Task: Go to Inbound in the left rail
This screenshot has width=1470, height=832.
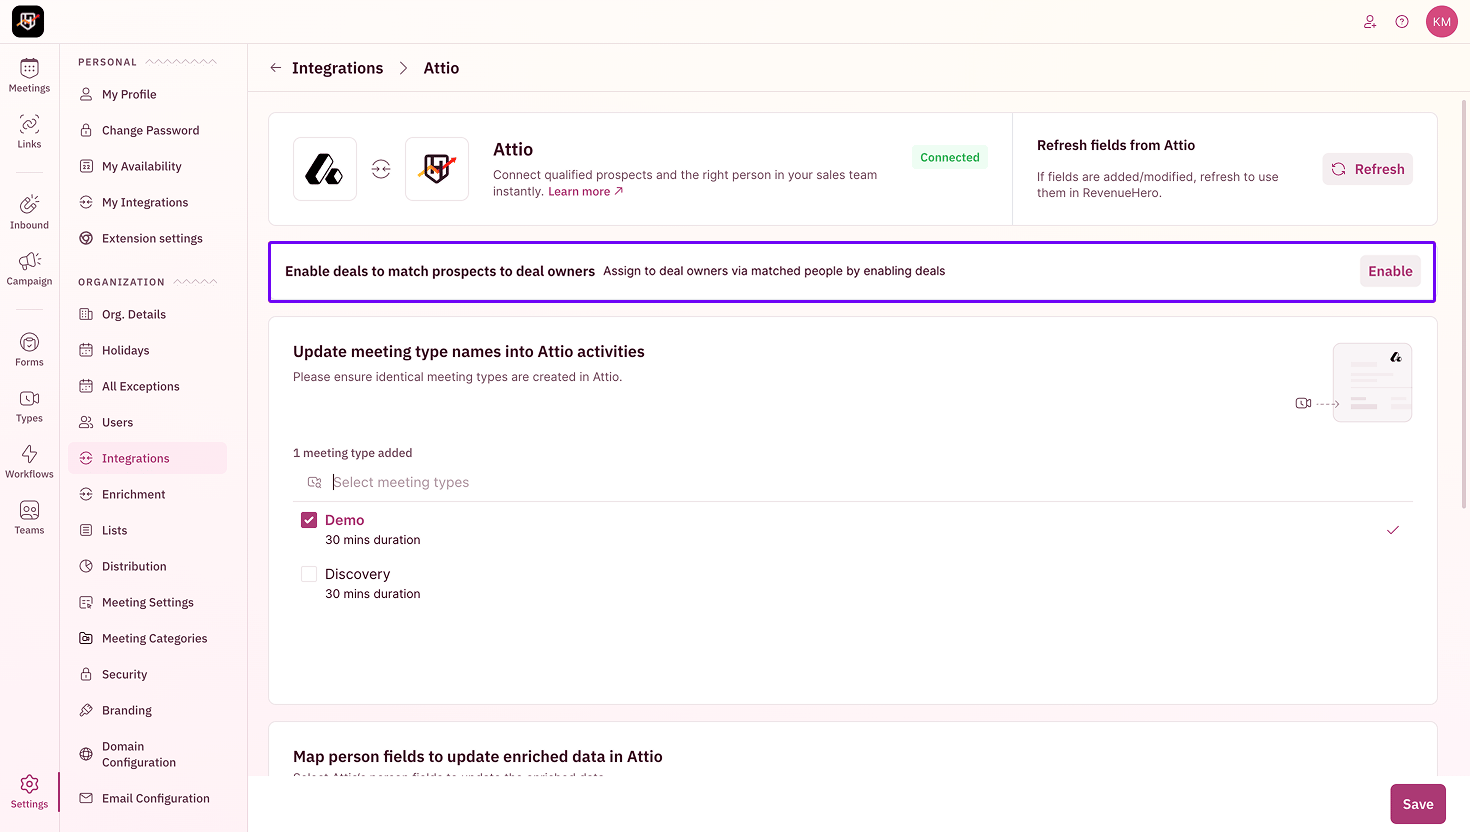Action: click(x=29, y=212)
